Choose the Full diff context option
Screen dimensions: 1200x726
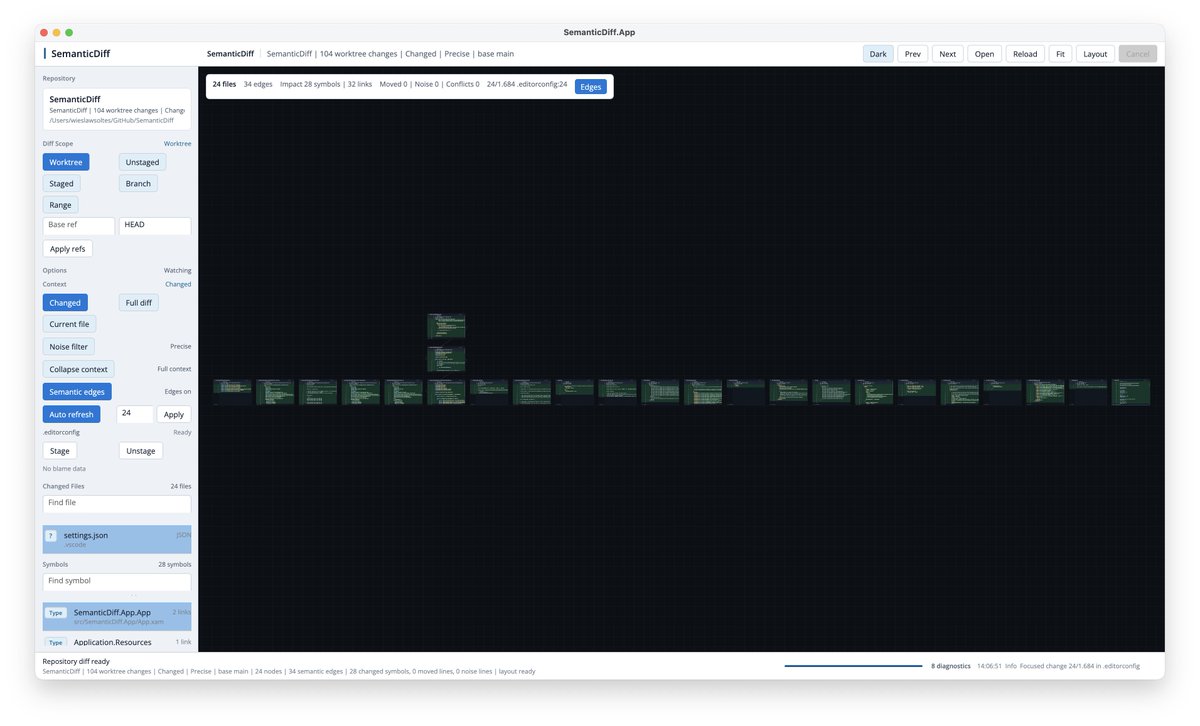point(139,302)
